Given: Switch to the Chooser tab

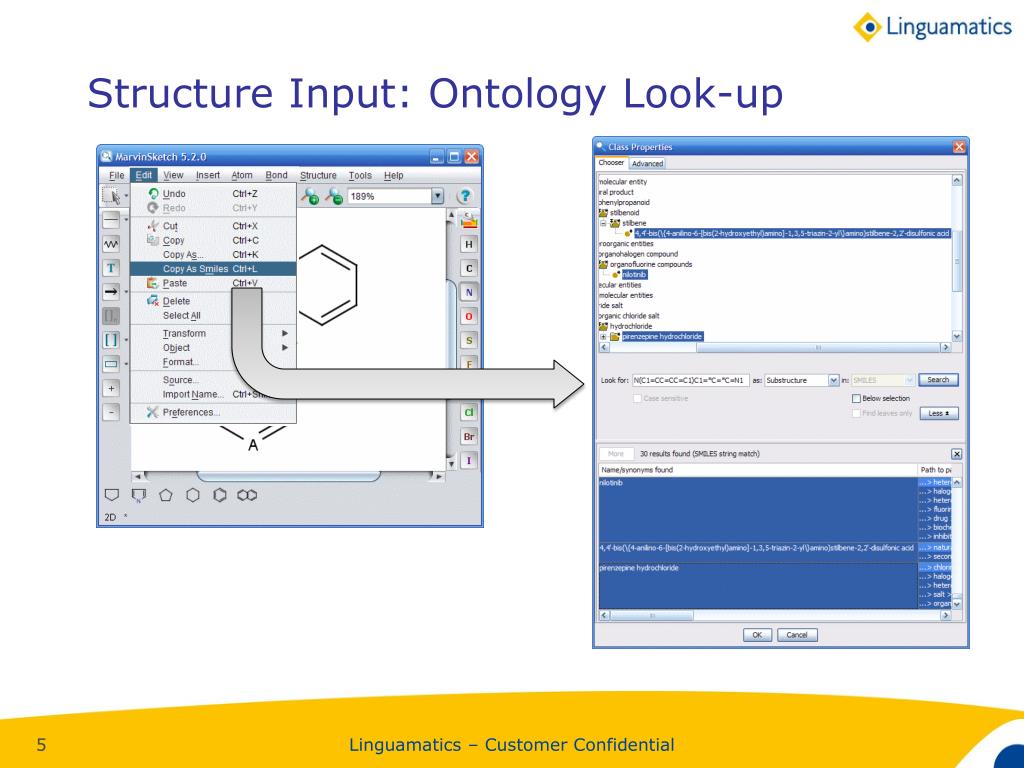Looking at the screenshot, I should (x=611, y=163).
